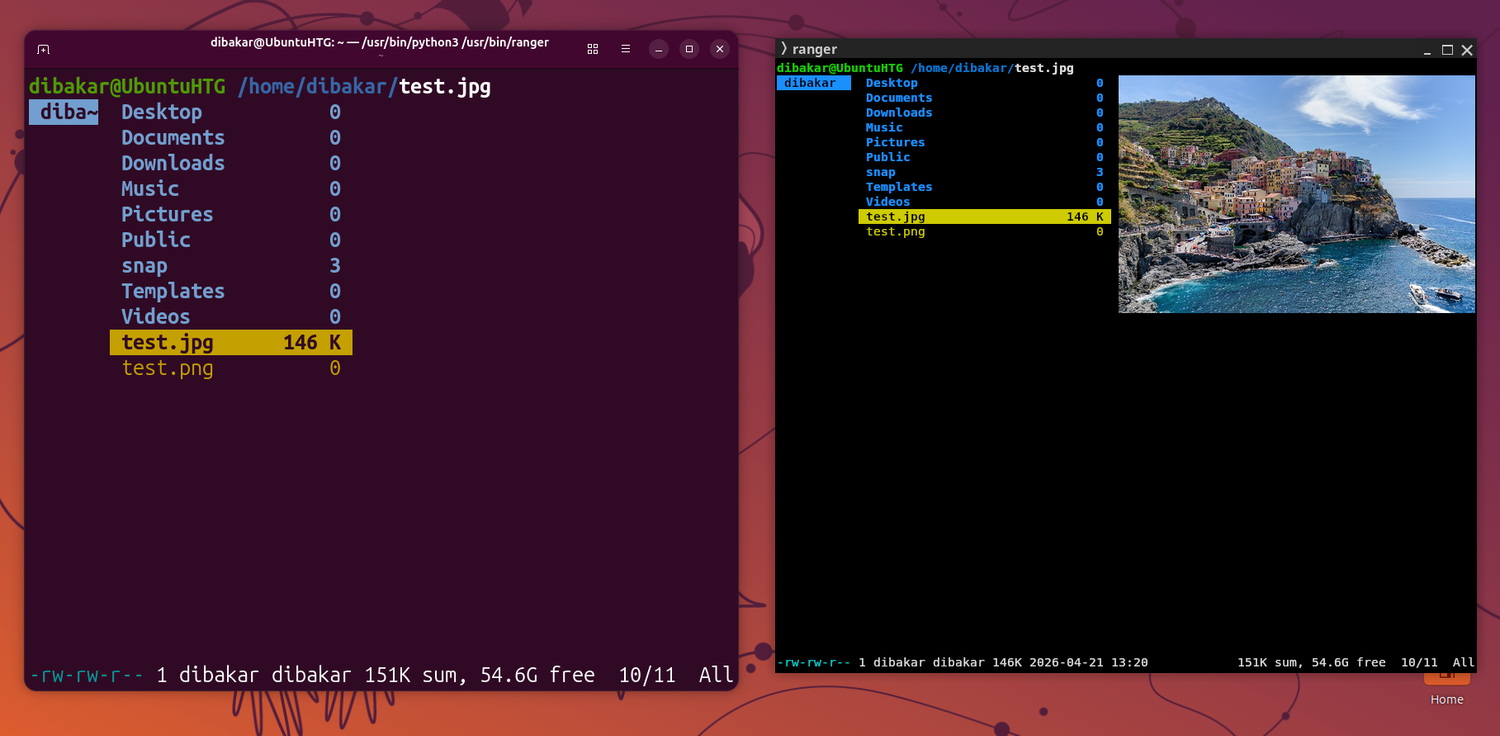Image resolution: width=1500 pixels, height=736 pixels.
Task: Click the 'ranger' title of right window
Action: (815, 49)
